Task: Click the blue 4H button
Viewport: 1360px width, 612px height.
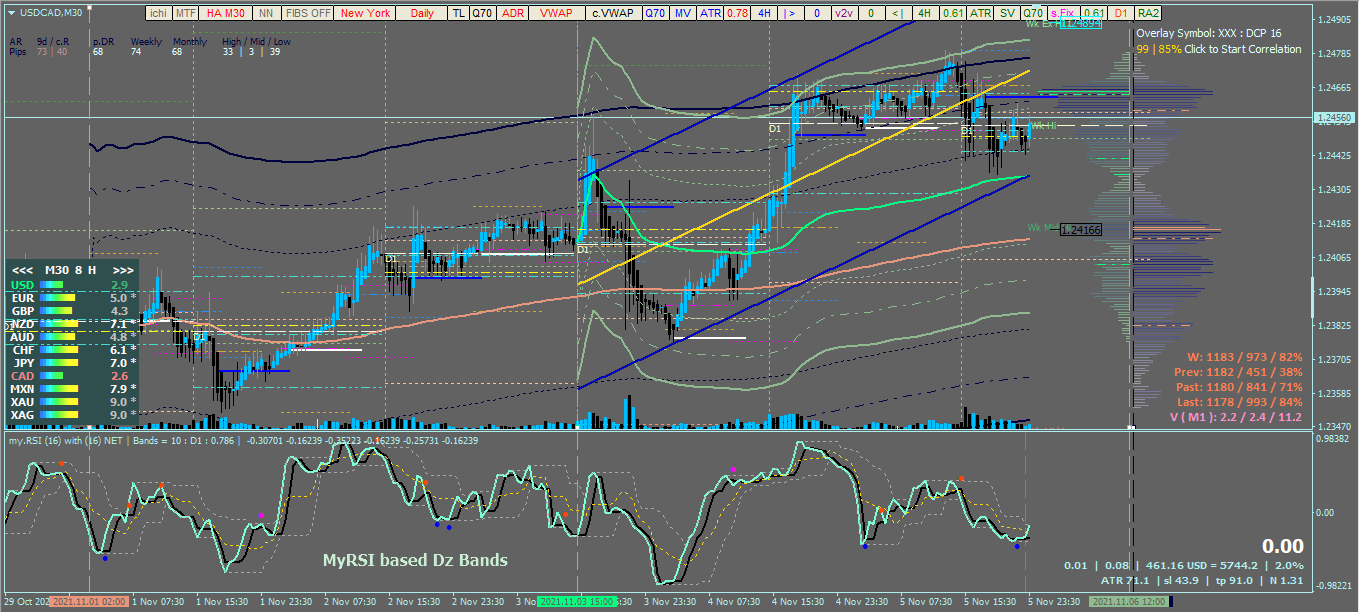Action: tap(764, 14)
